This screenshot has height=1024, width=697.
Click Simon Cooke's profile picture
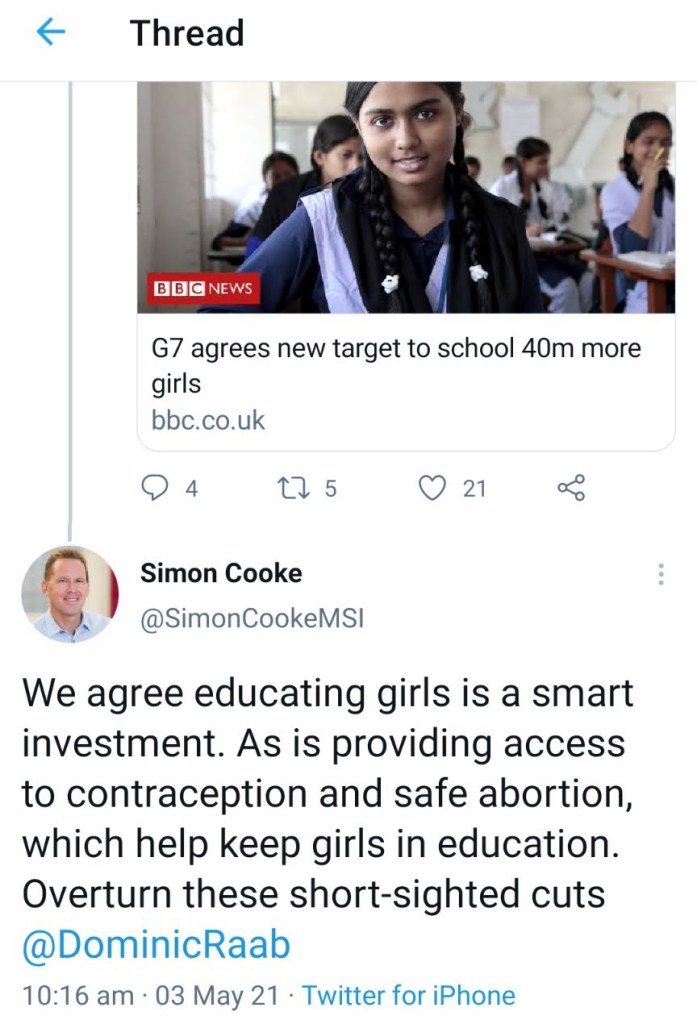coord(70,594)
